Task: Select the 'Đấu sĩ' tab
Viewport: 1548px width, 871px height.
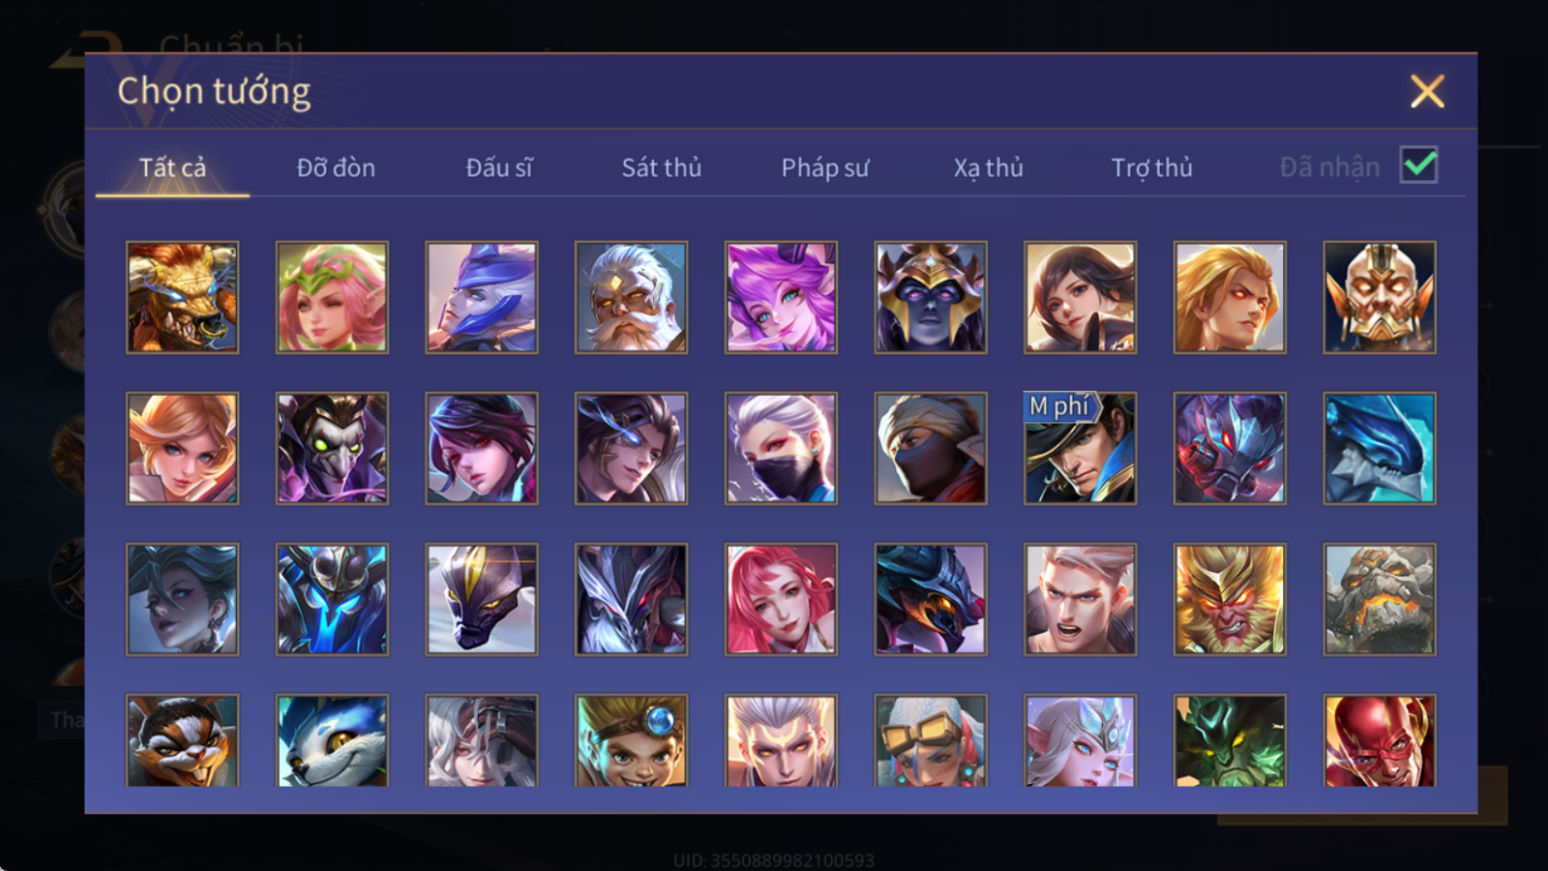Action: (499, 167)
